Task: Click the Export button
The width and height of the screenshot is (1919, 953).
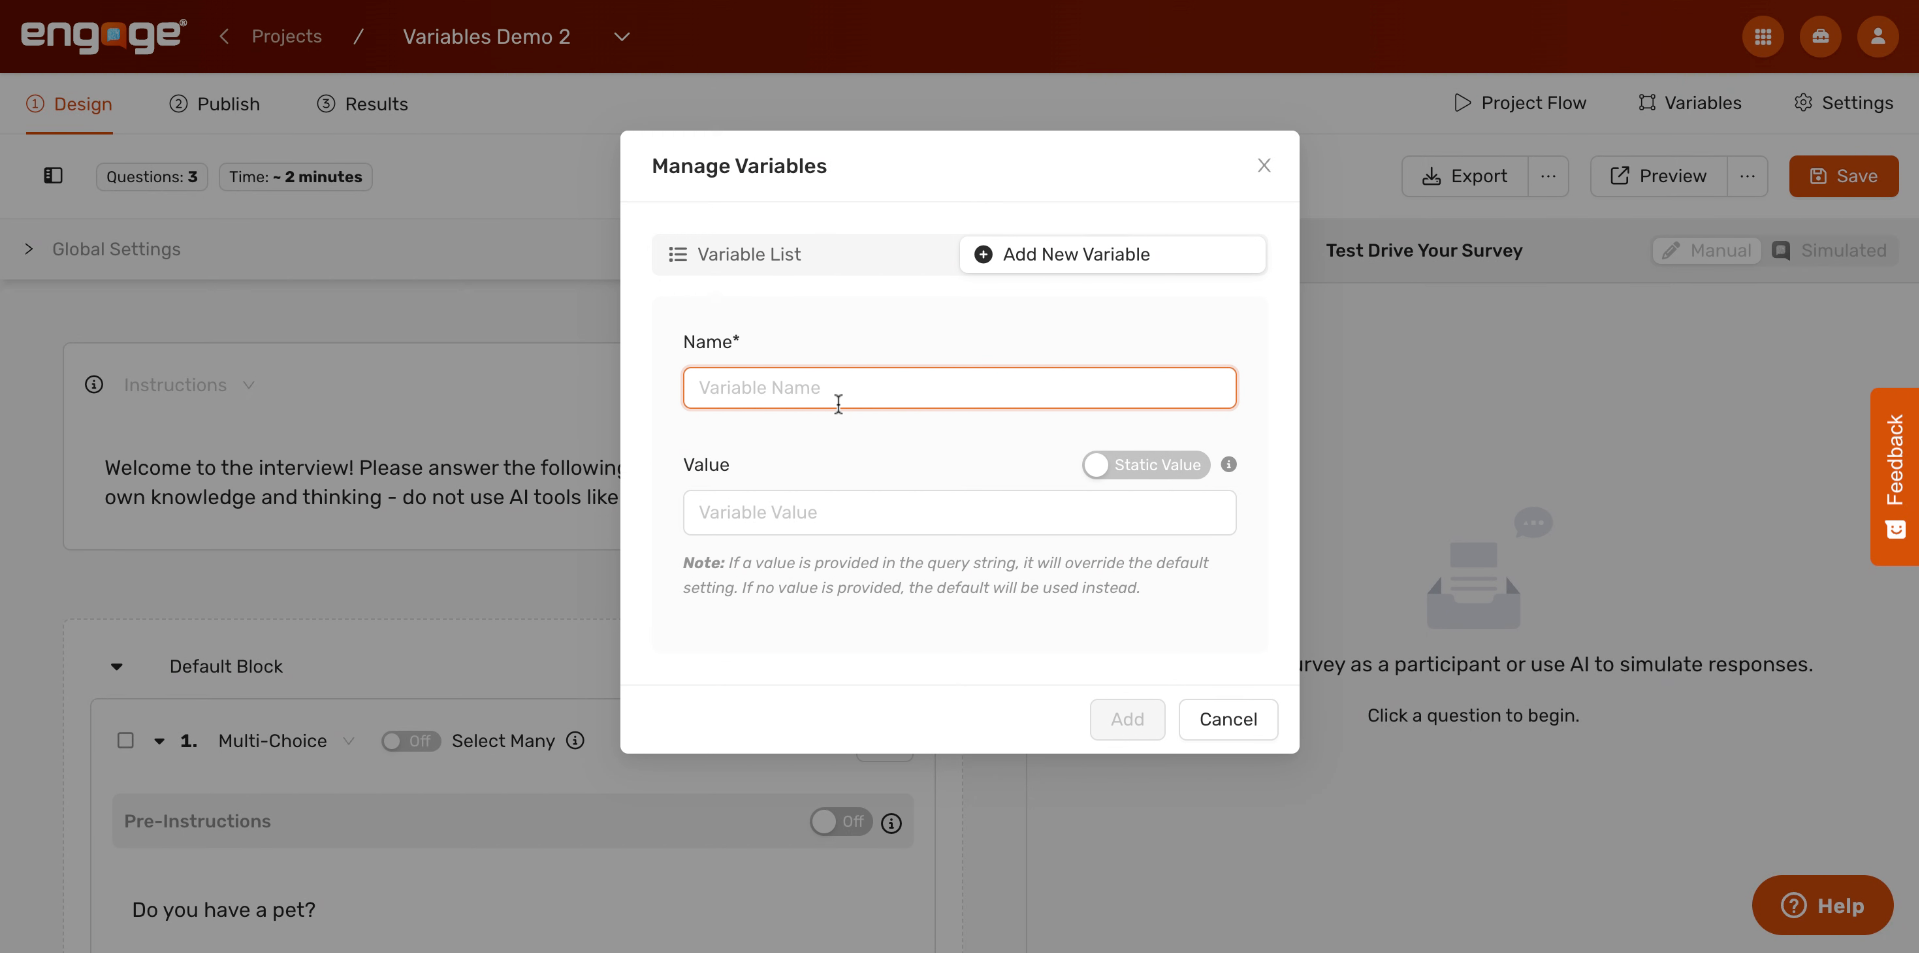Action: point(1465,176)
